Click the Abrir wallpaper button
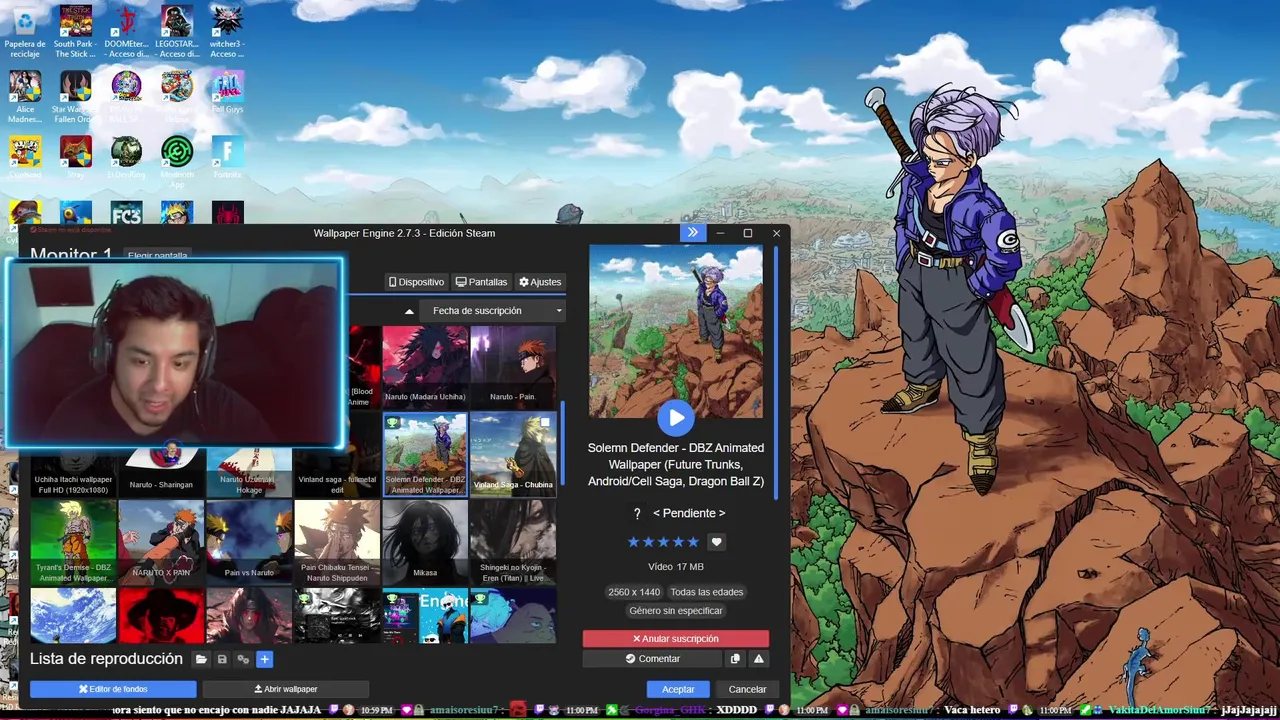The height and width of the screenshot is (720, 1280). [286, 689]
